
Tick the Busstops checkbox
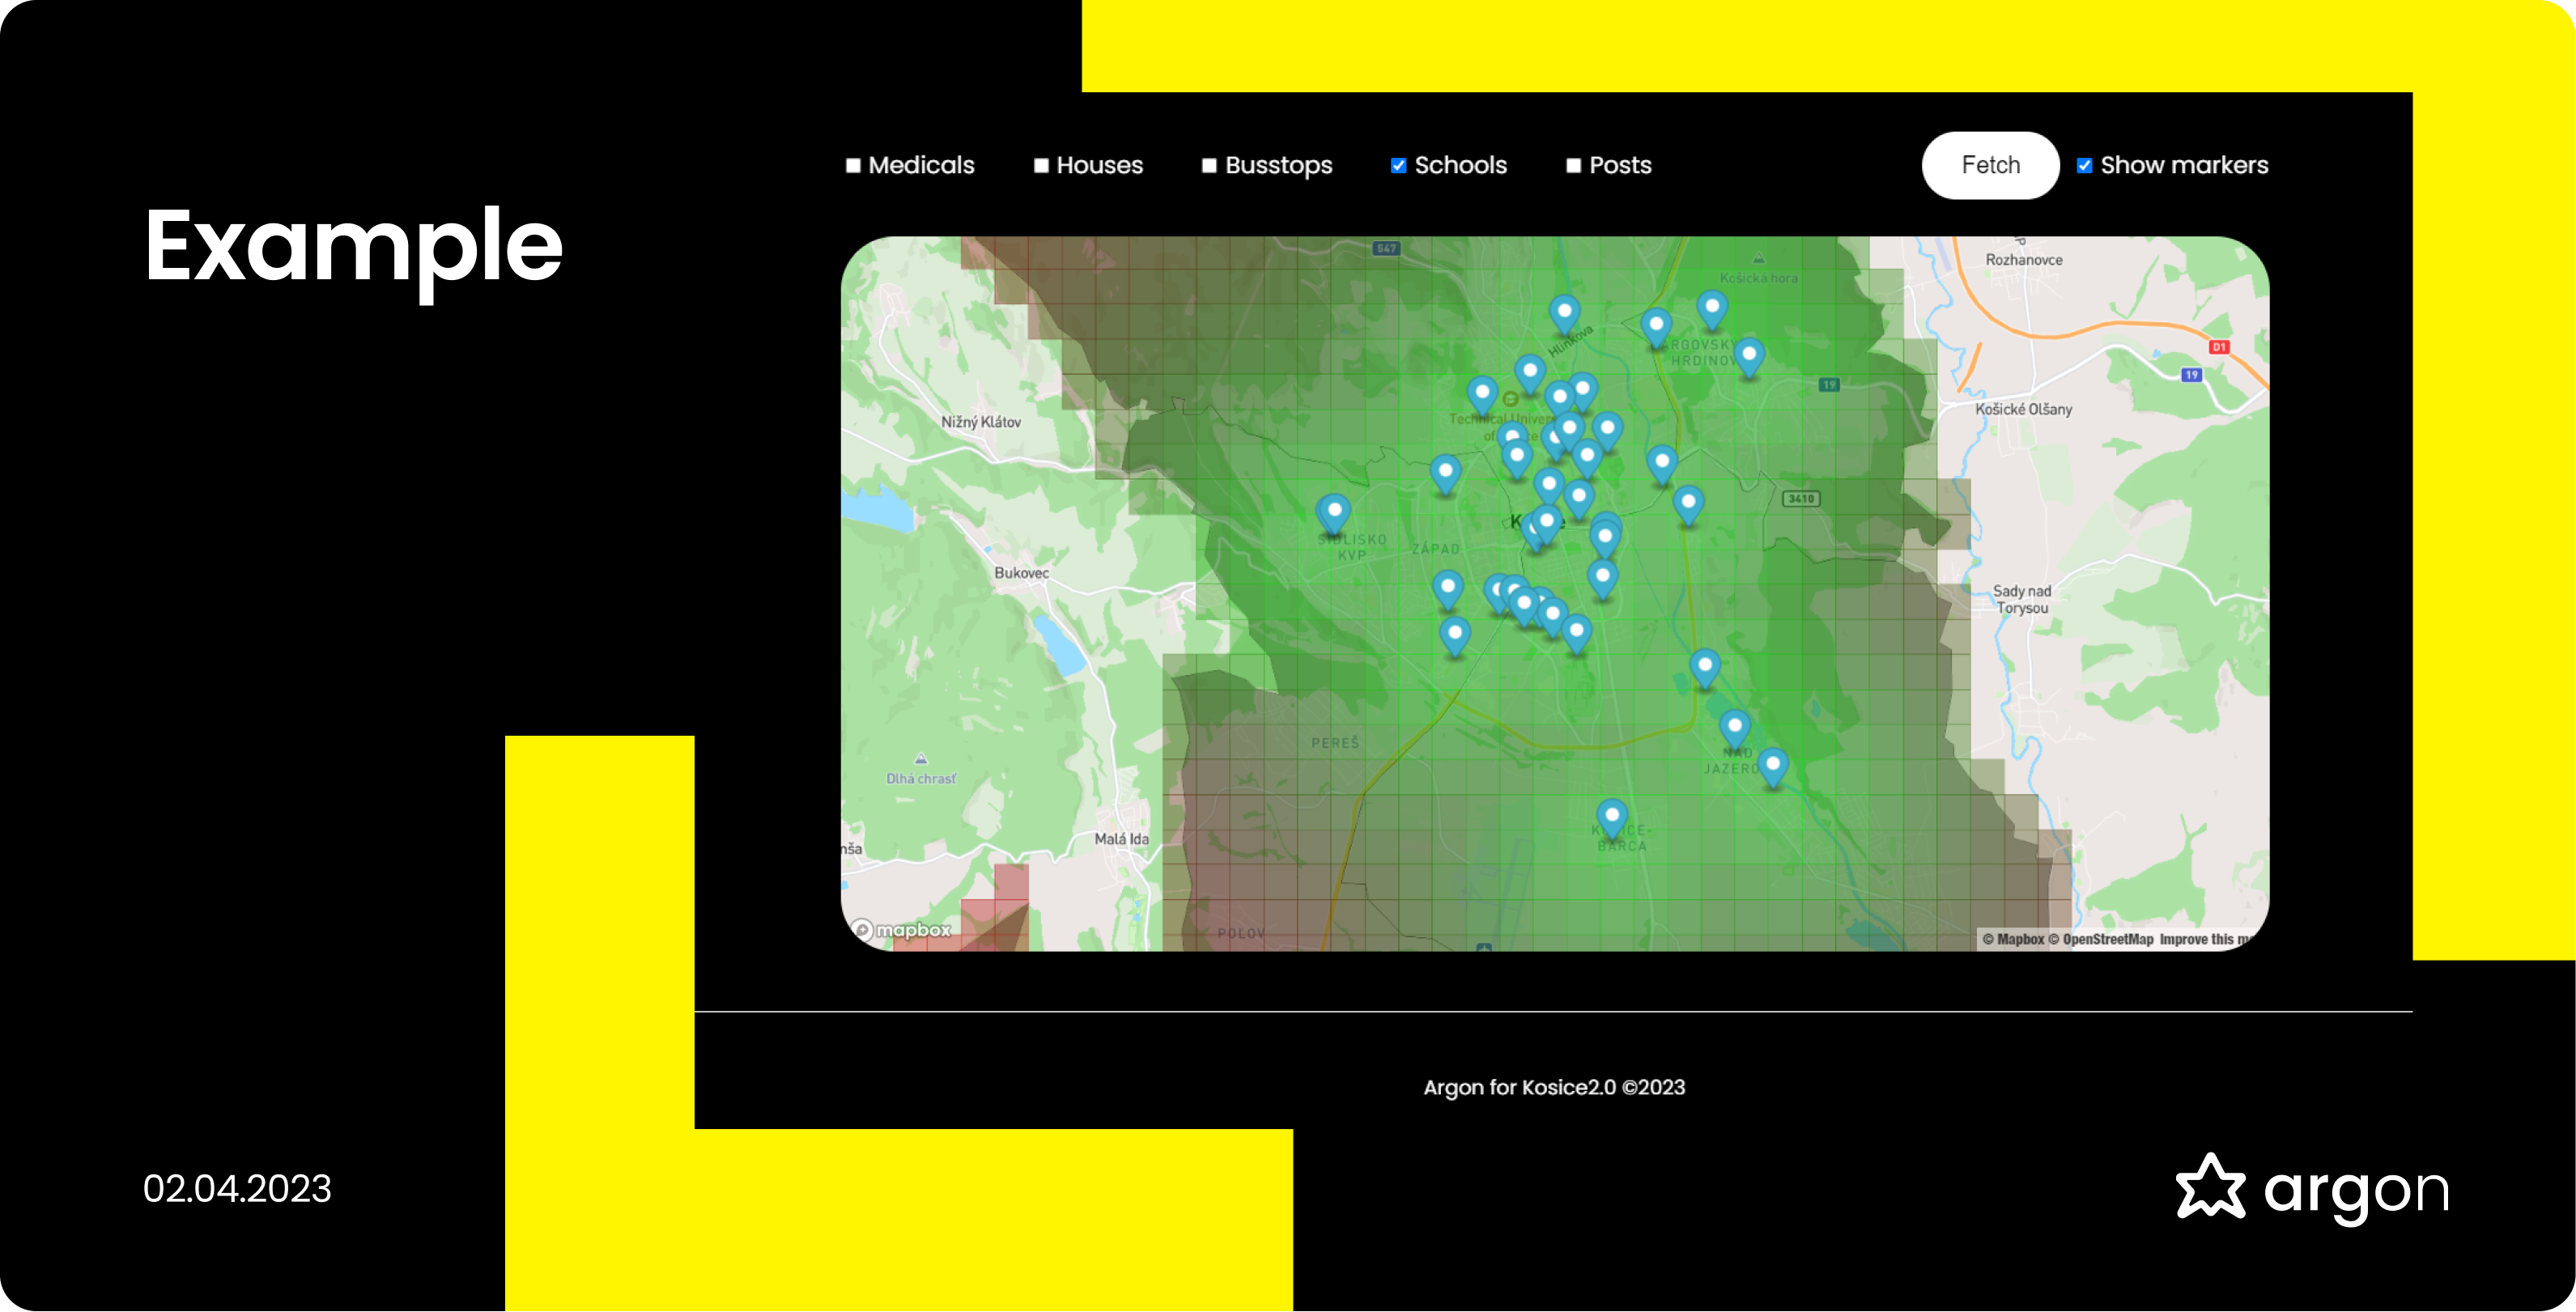[x=1209, y=166]
